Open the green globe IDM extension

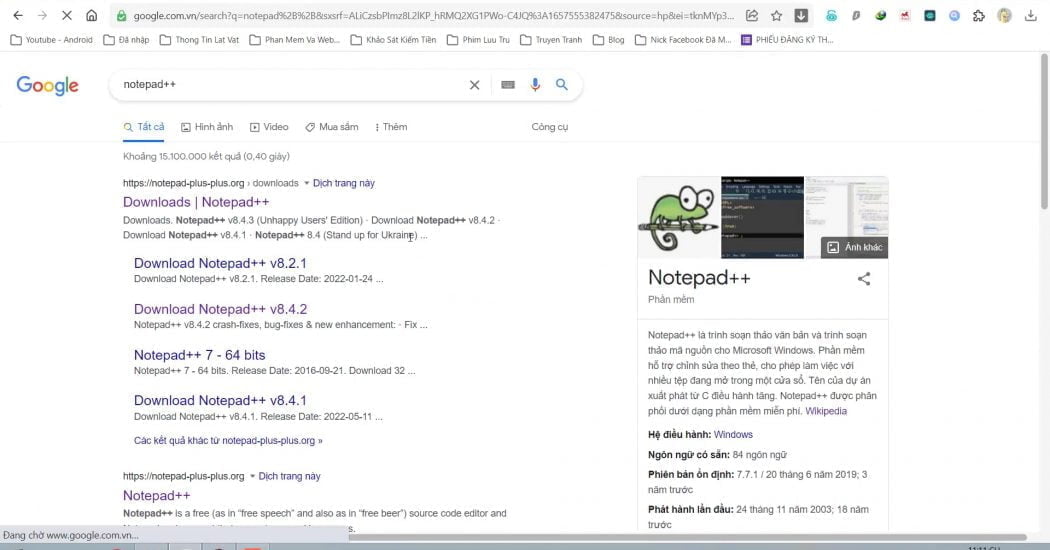881,15
